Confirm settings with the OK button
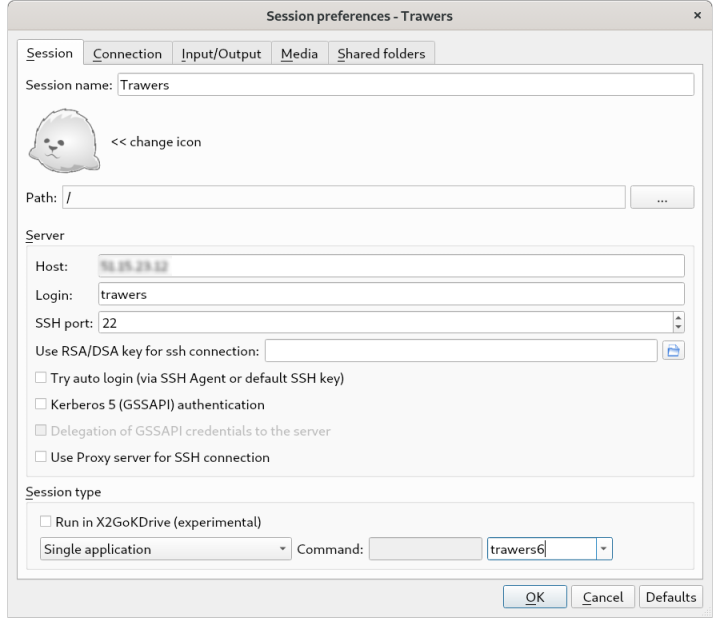Image resolution: width=720 pixels, height=625 pixels. pos(535,597)
